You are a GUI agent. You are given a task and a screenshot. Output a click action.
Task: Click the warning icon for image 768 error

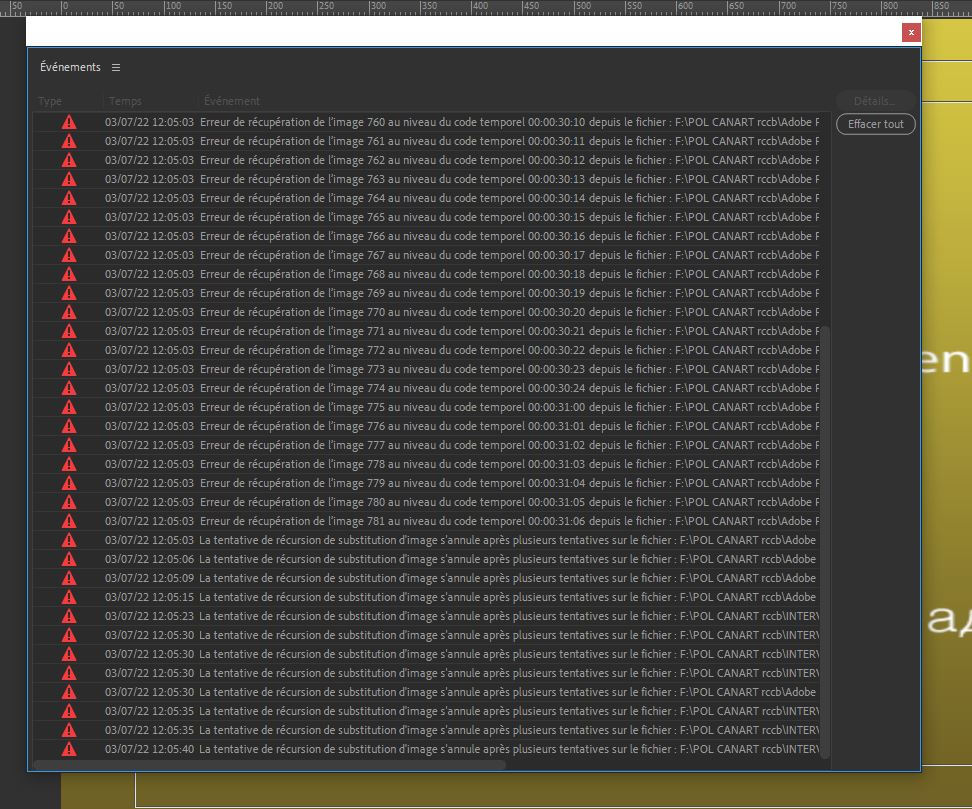[x=69, y=274]
